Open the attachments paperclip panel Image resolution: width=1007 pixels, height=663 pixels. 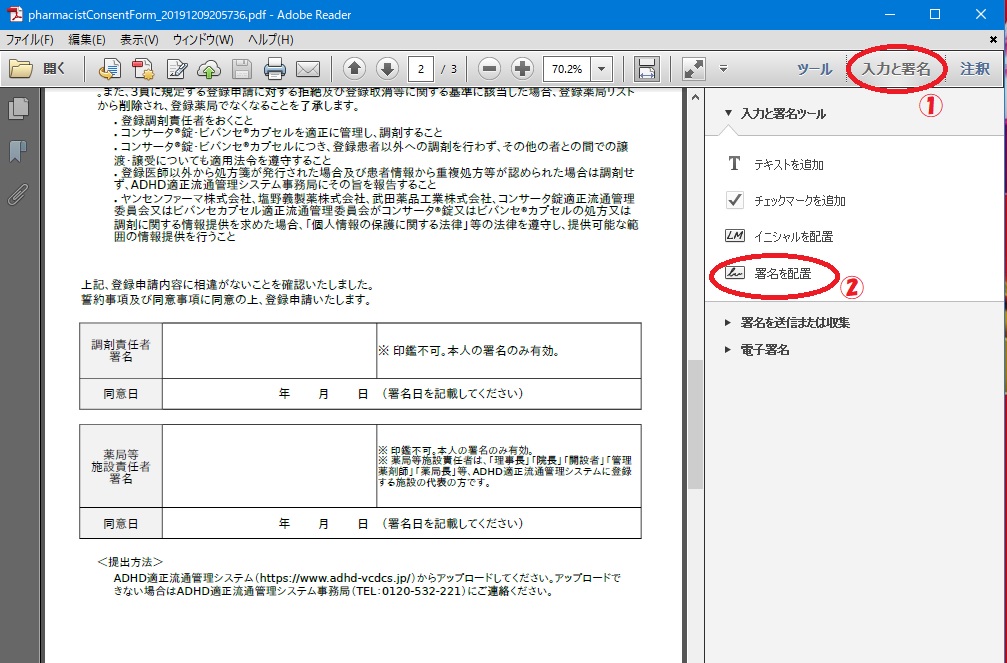point(17,193)
